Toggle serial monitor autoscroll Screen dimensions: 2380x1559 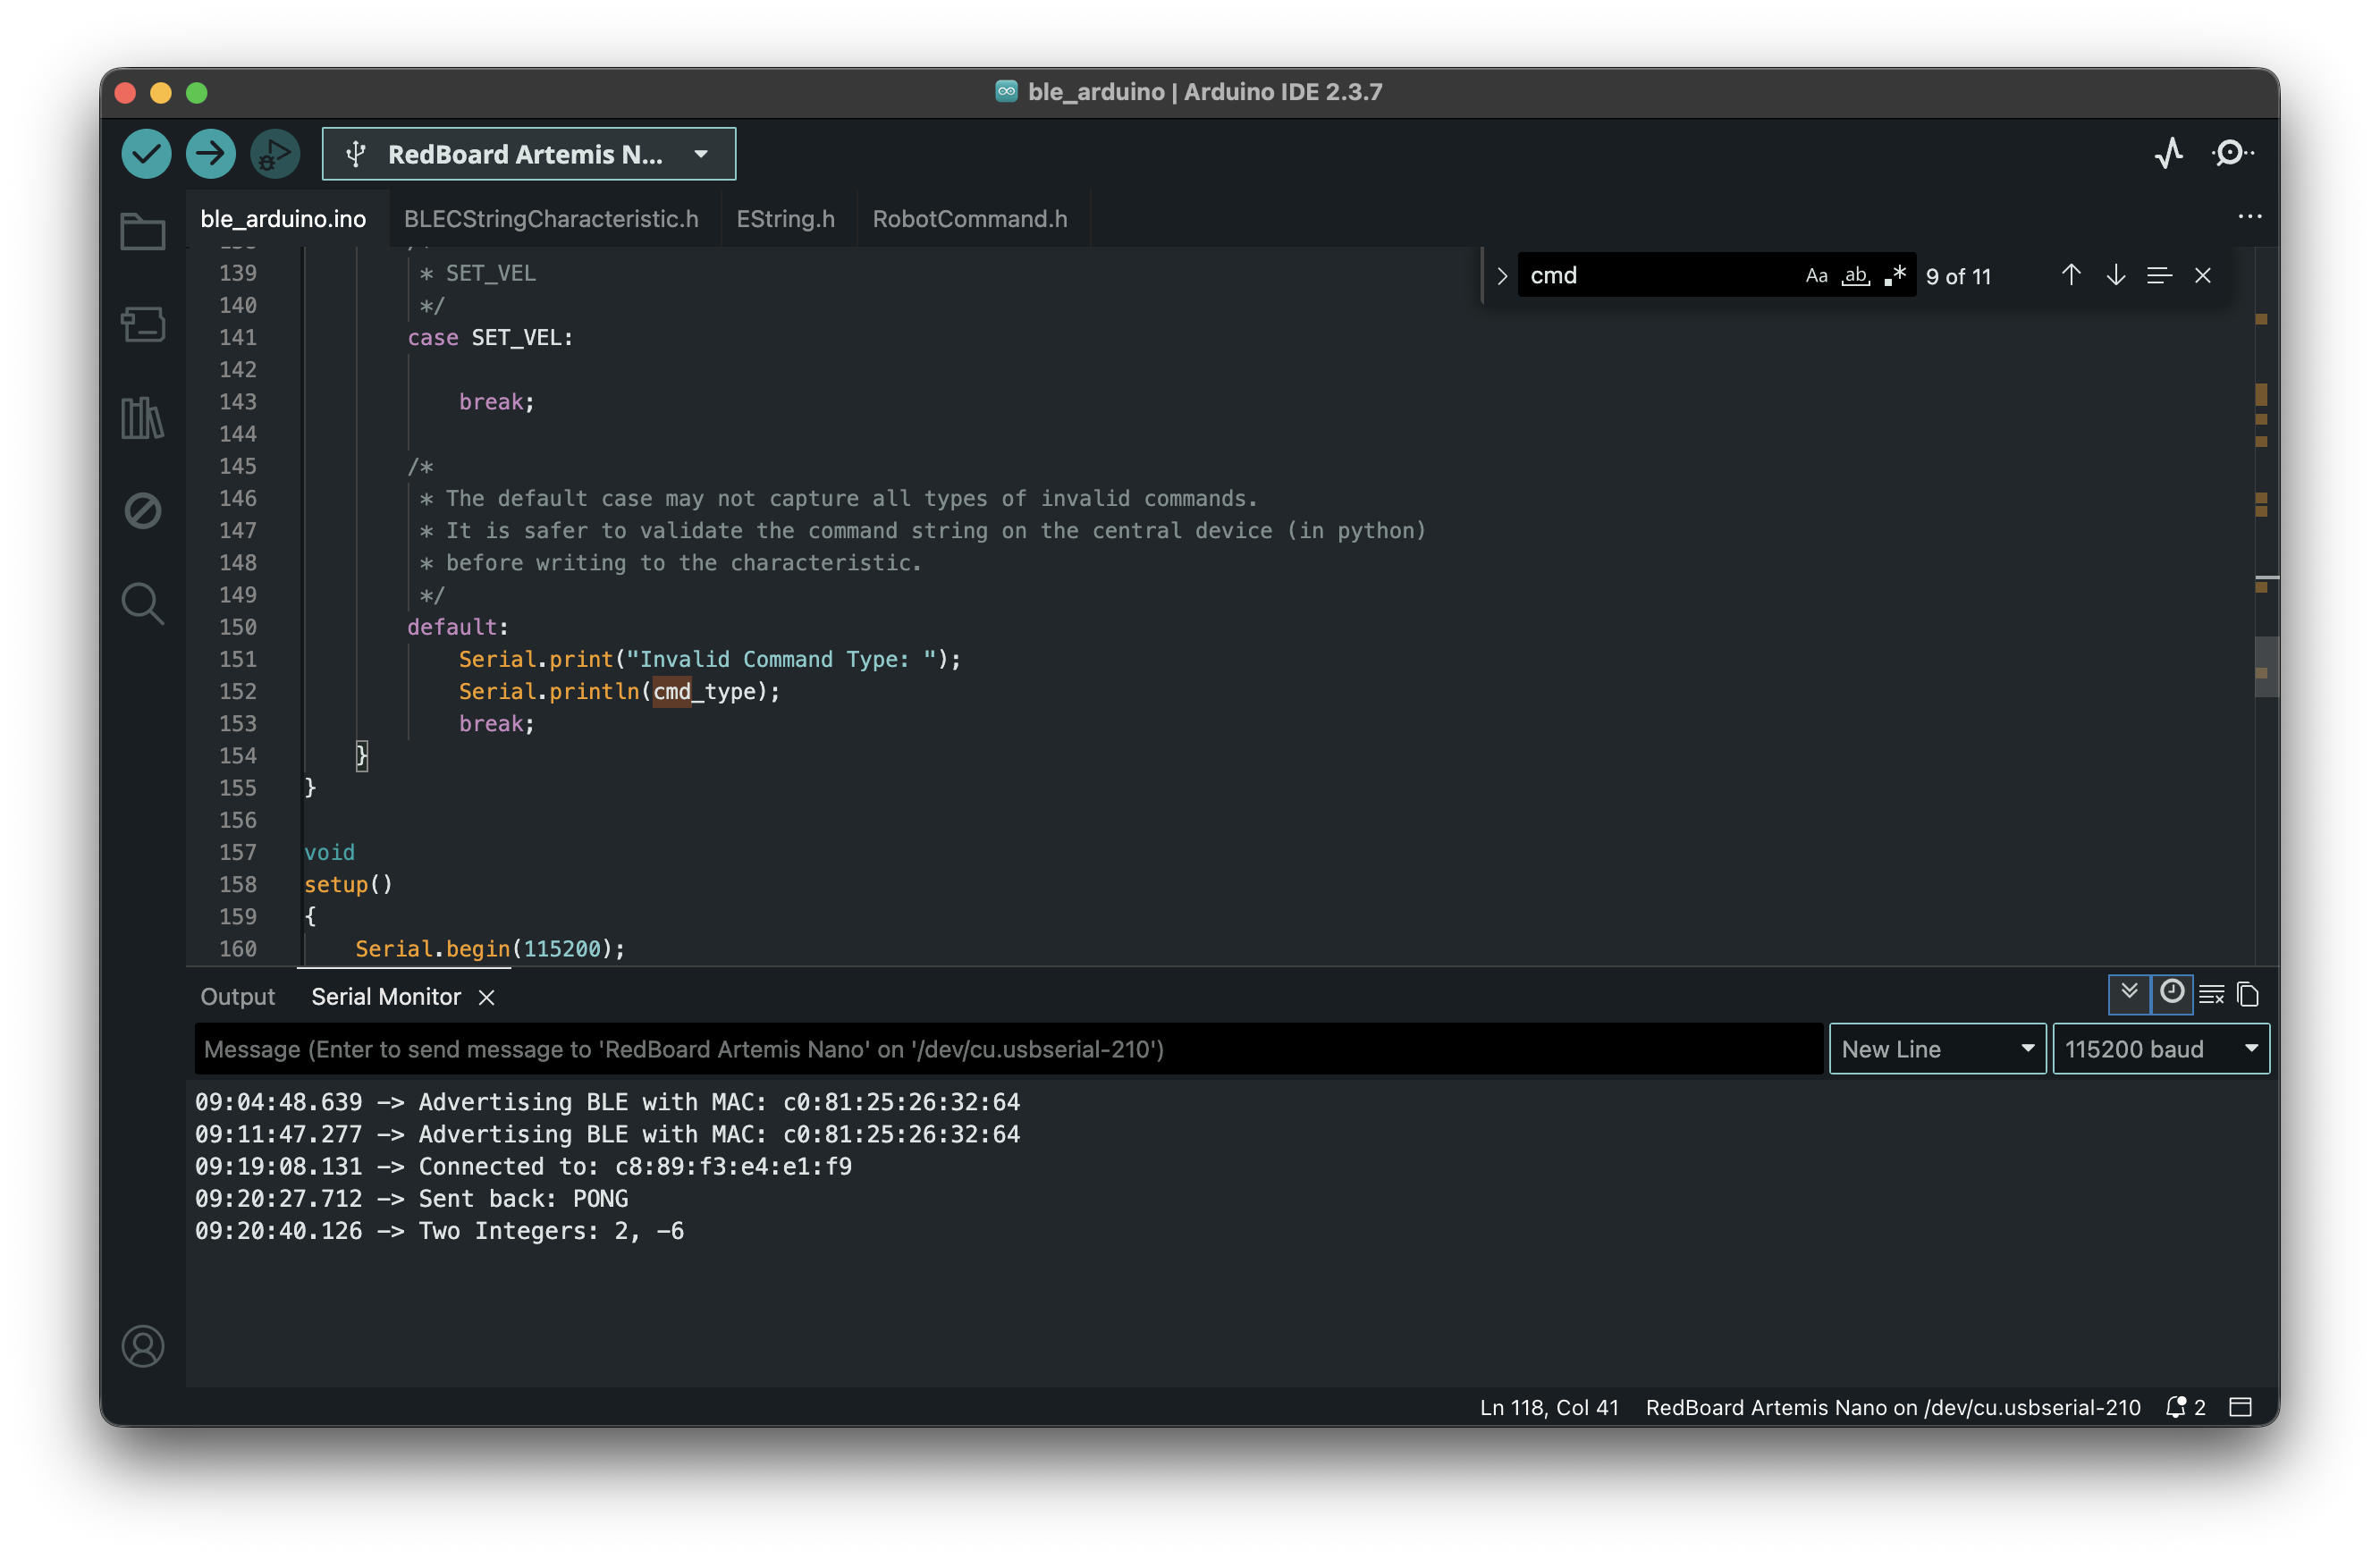point(2129,993)
